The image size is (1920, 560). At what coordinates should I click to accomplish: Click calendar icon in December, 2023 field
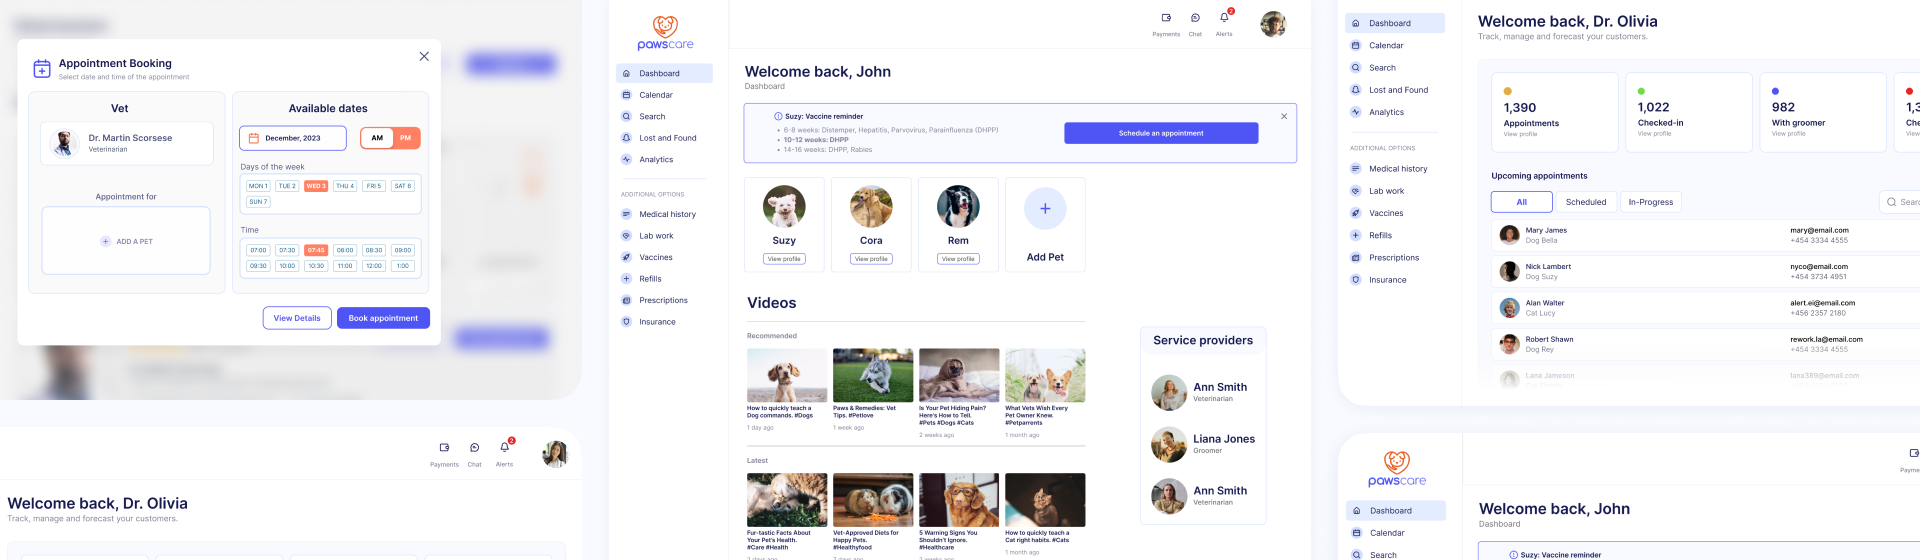pos(254,138)
